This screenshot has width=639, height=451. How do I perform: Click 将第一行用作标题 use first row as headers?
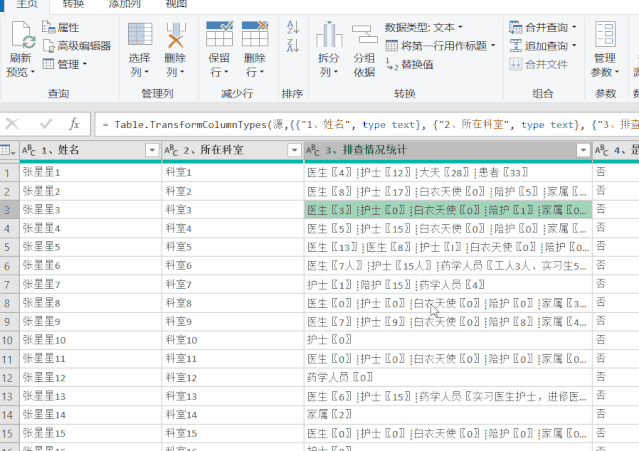pos(440,46)
